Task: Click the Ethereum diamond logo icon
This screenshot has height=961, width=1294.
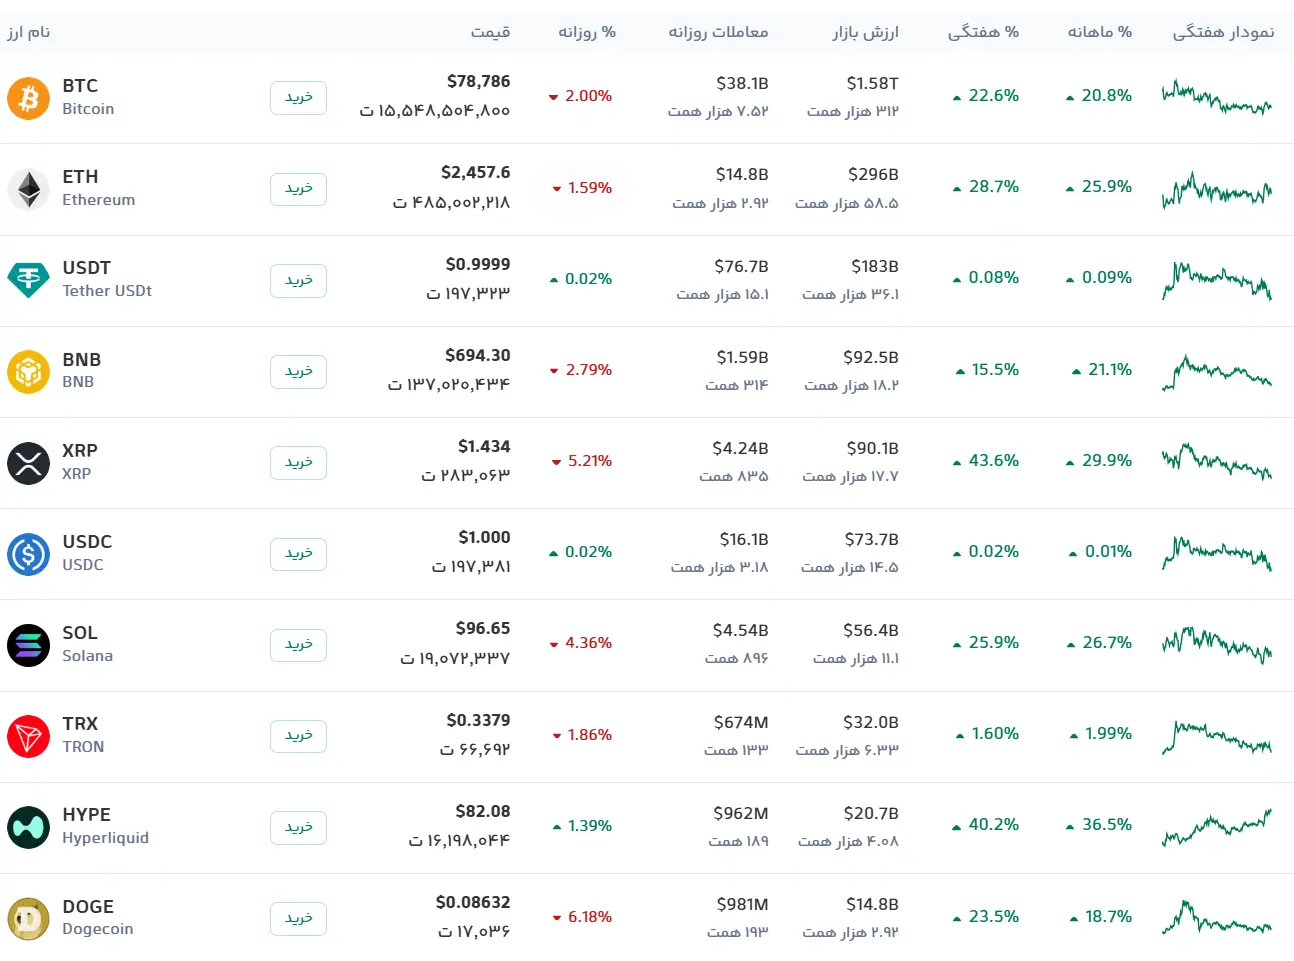Action: [28, 189]
